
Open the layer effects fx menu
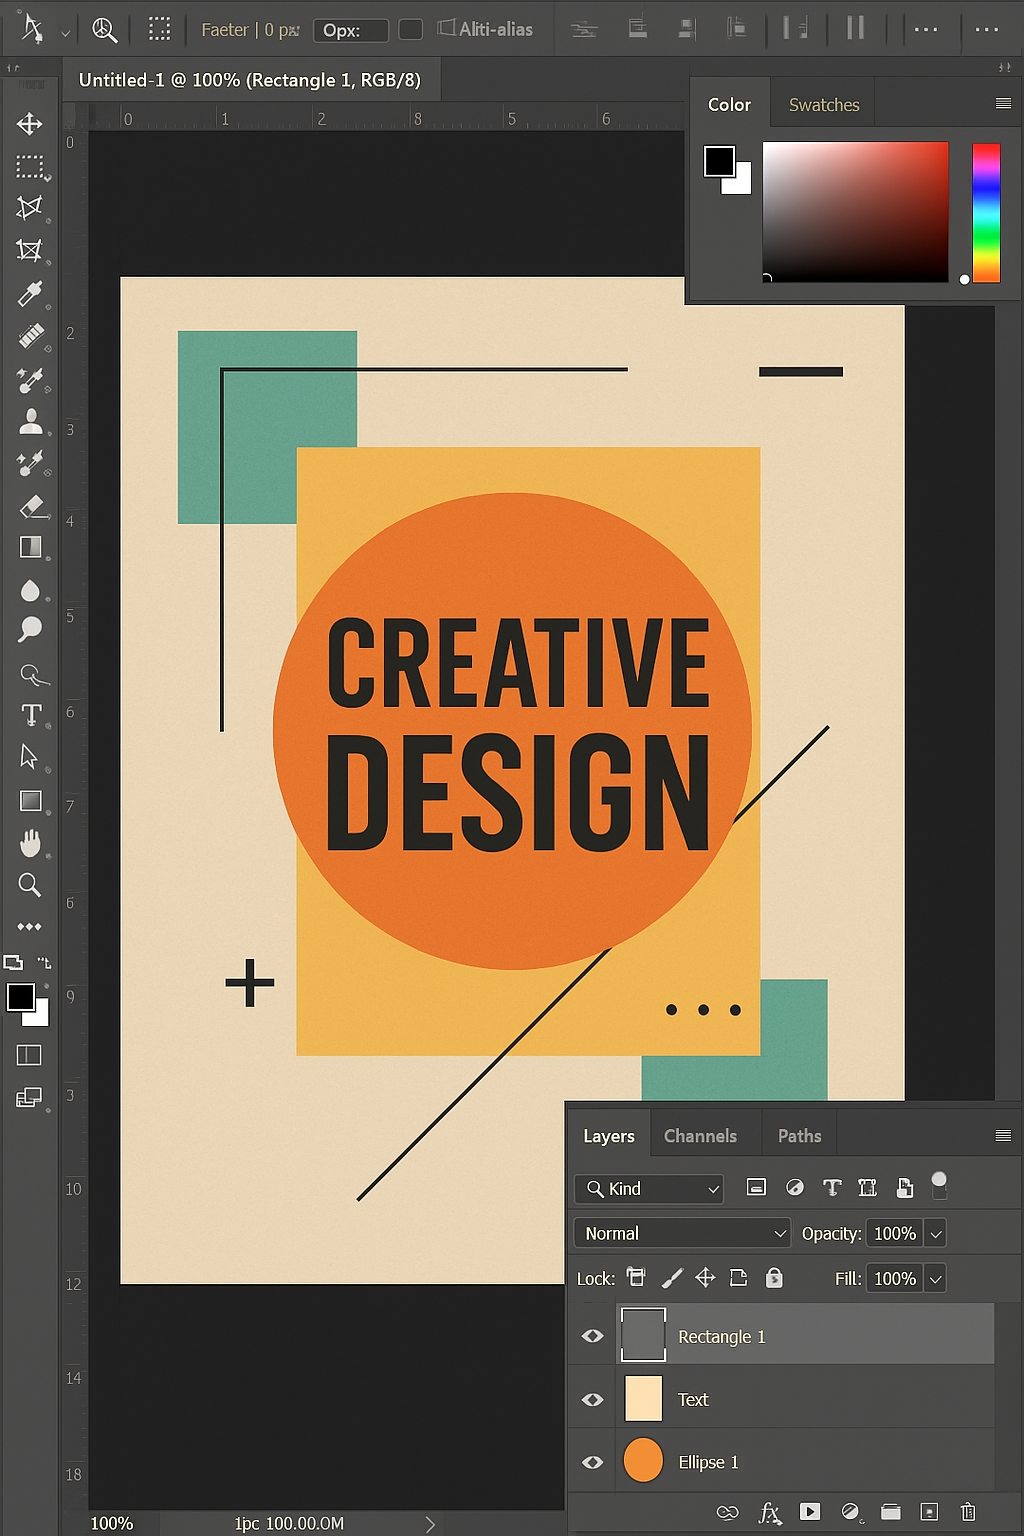tap(769, 1512)
